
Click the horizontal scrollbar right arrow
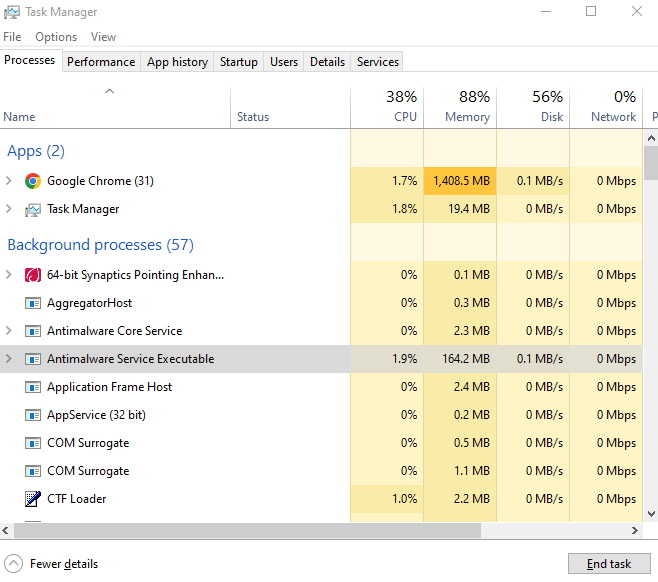pos(636,531)
